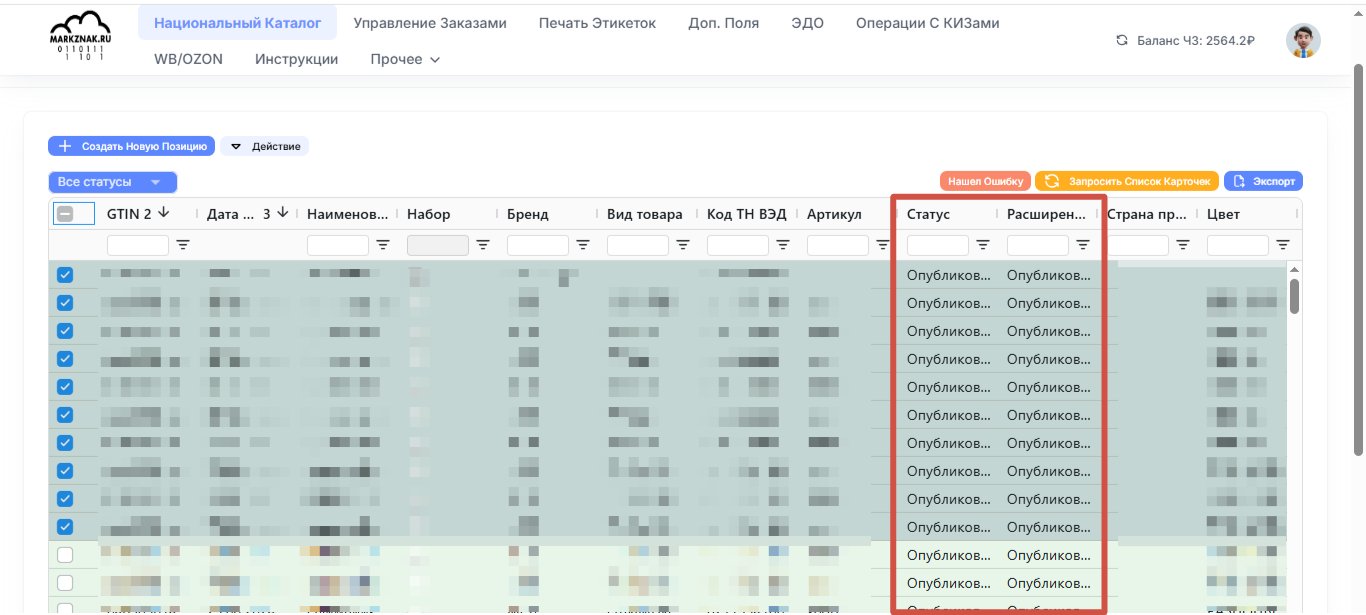Open filter icon for Бренд column

583,244
